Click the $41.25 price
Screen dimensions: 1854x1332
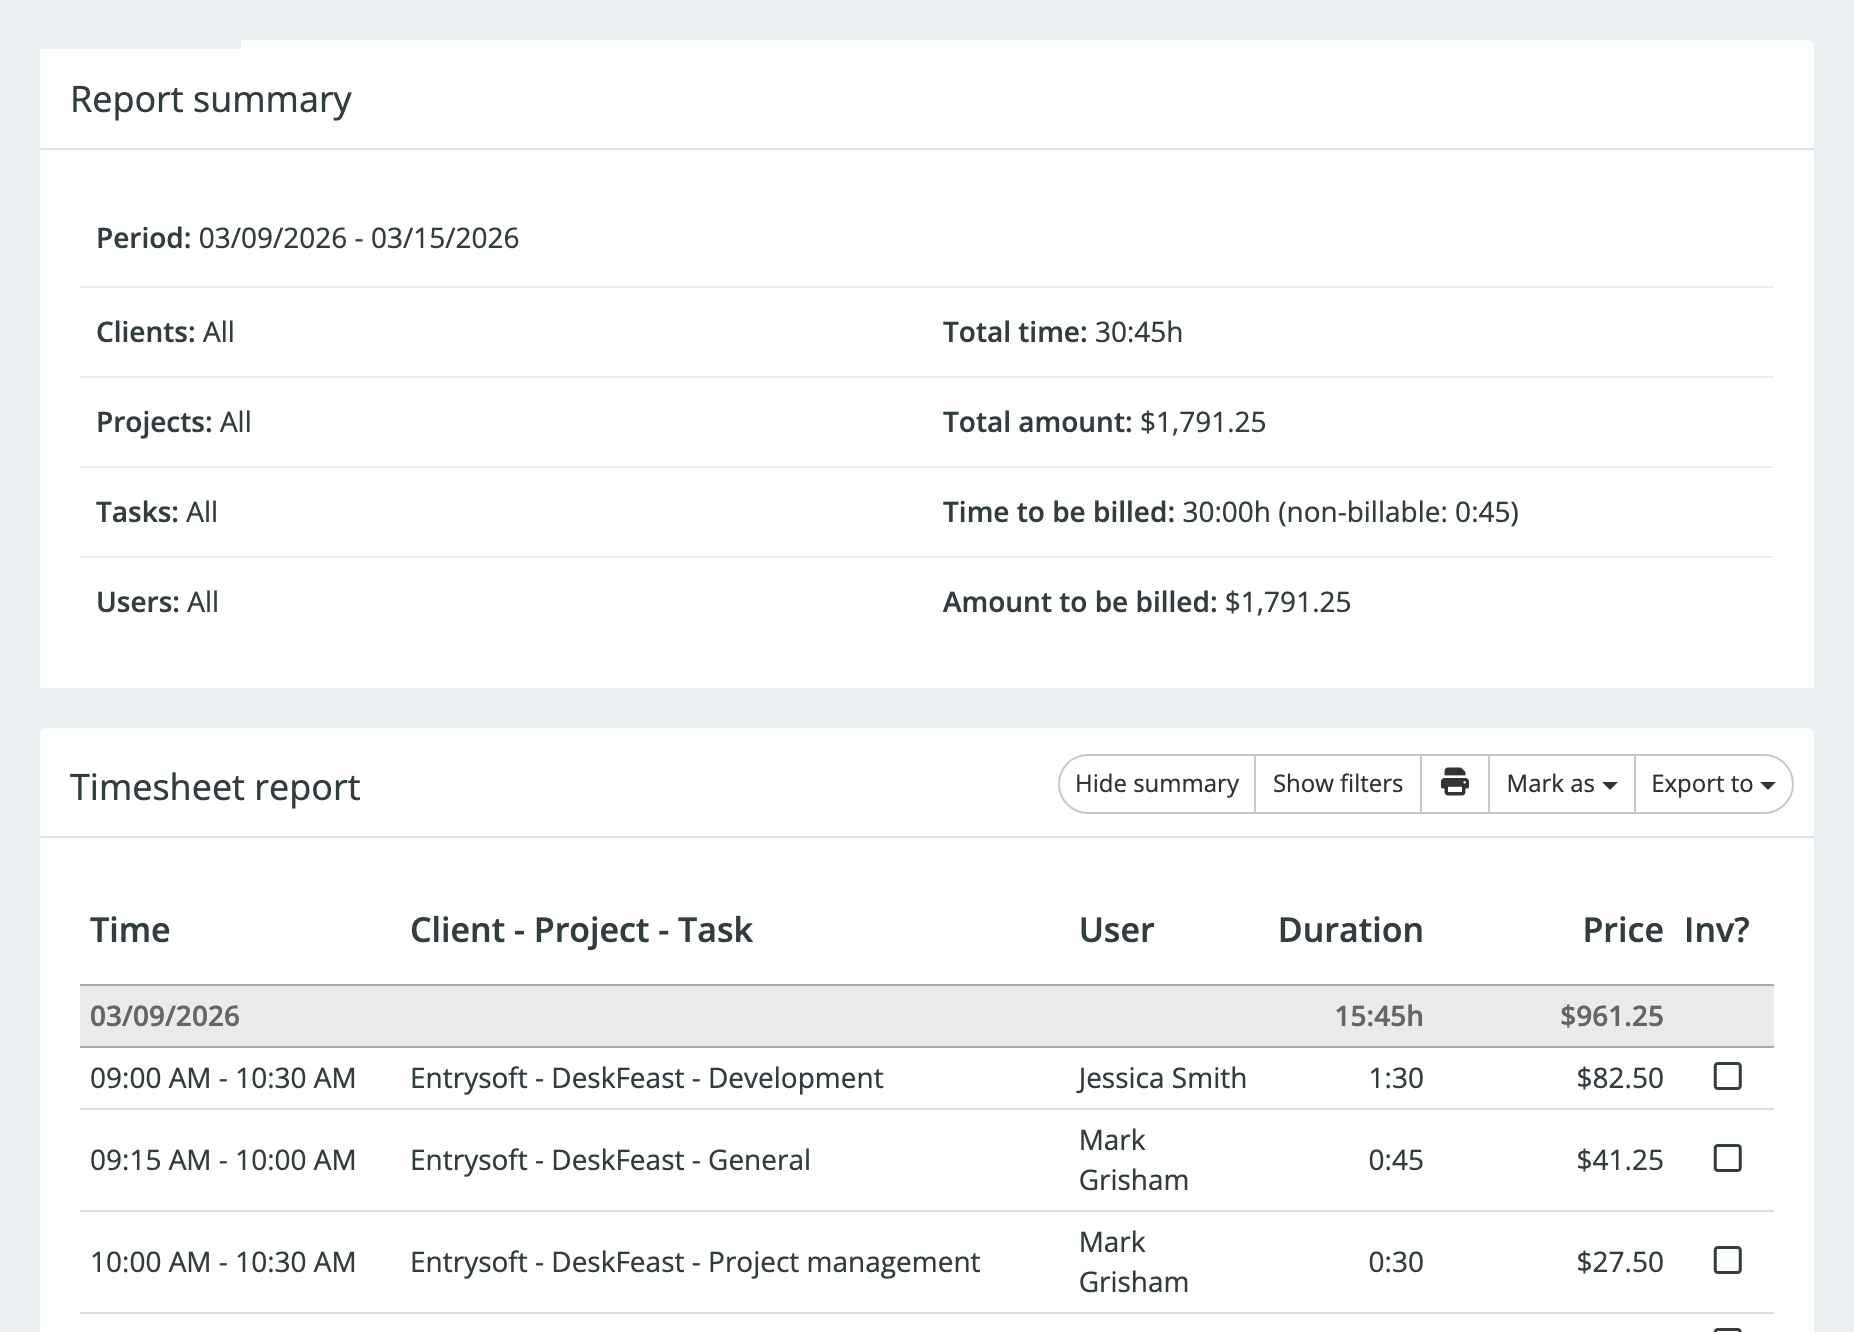(x=1620, y=1160)
